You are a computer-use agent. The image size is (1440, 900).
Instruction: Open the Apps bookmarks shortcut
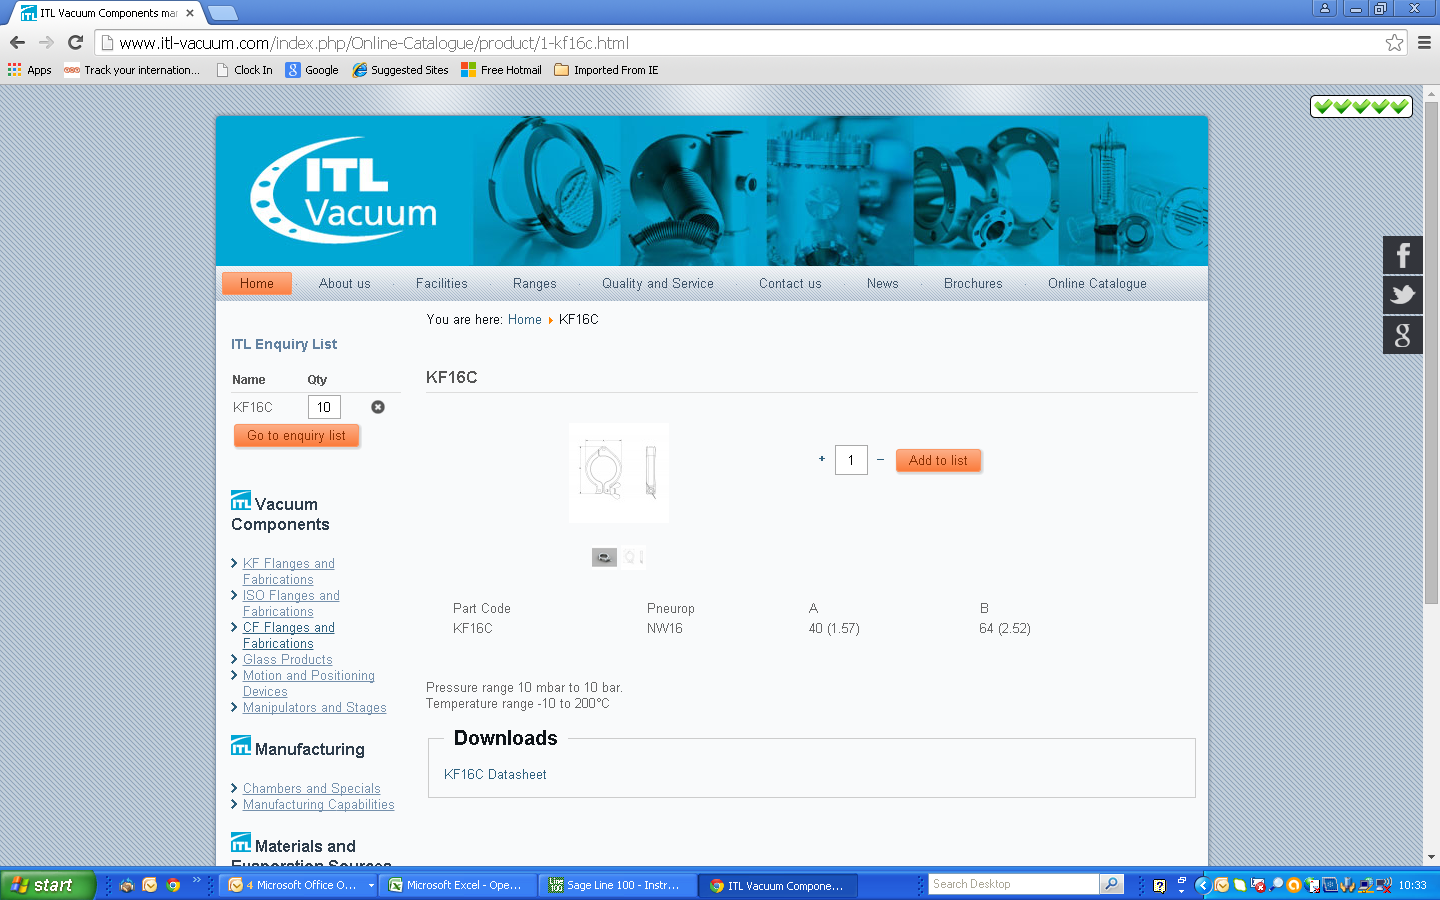tap(30, 70)
